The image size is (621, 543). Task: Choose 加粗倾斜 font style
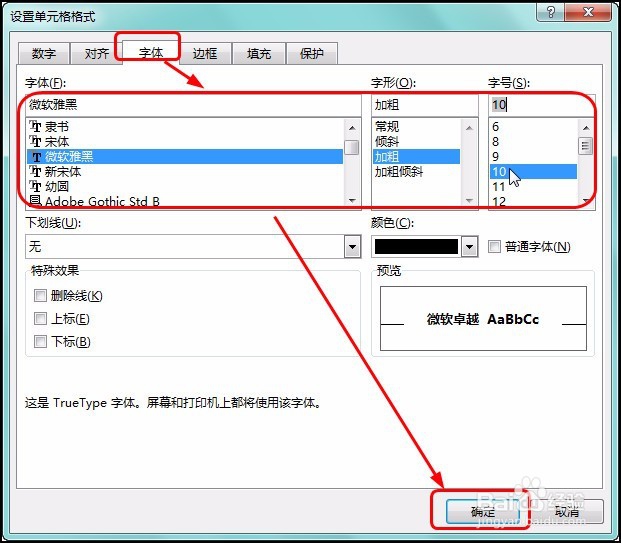416,171
